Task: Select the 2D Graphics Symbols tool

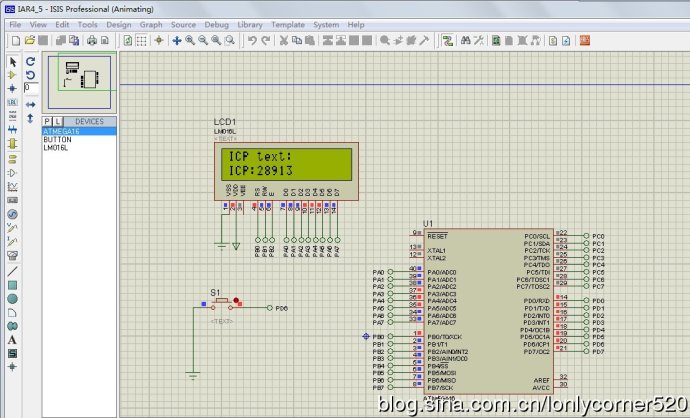Action: point(12,353)
